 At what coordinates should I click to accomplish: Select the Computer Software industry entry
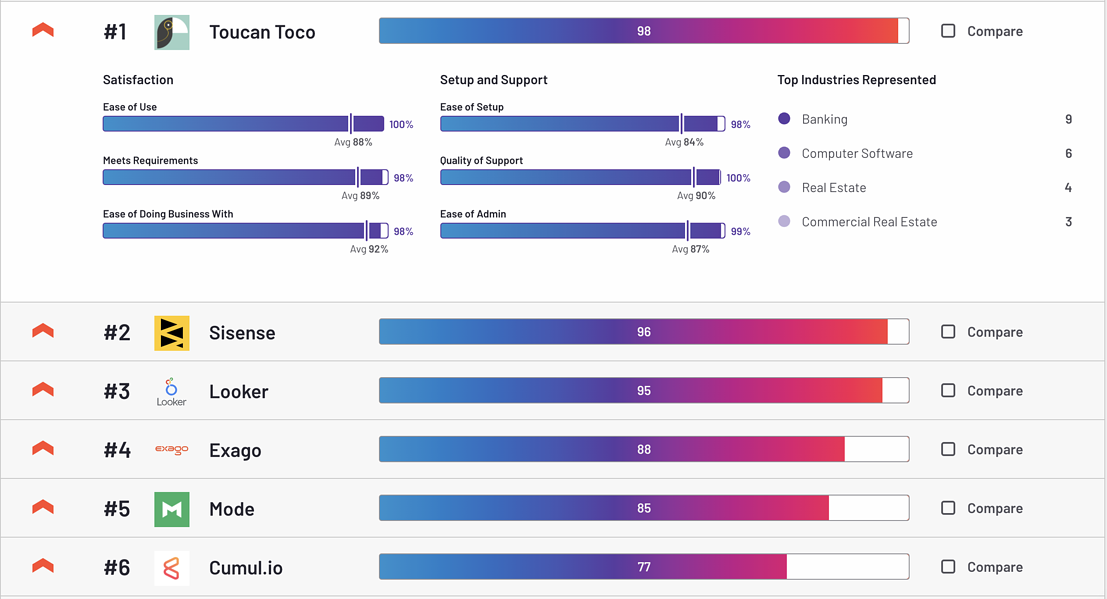coord(857,154)
